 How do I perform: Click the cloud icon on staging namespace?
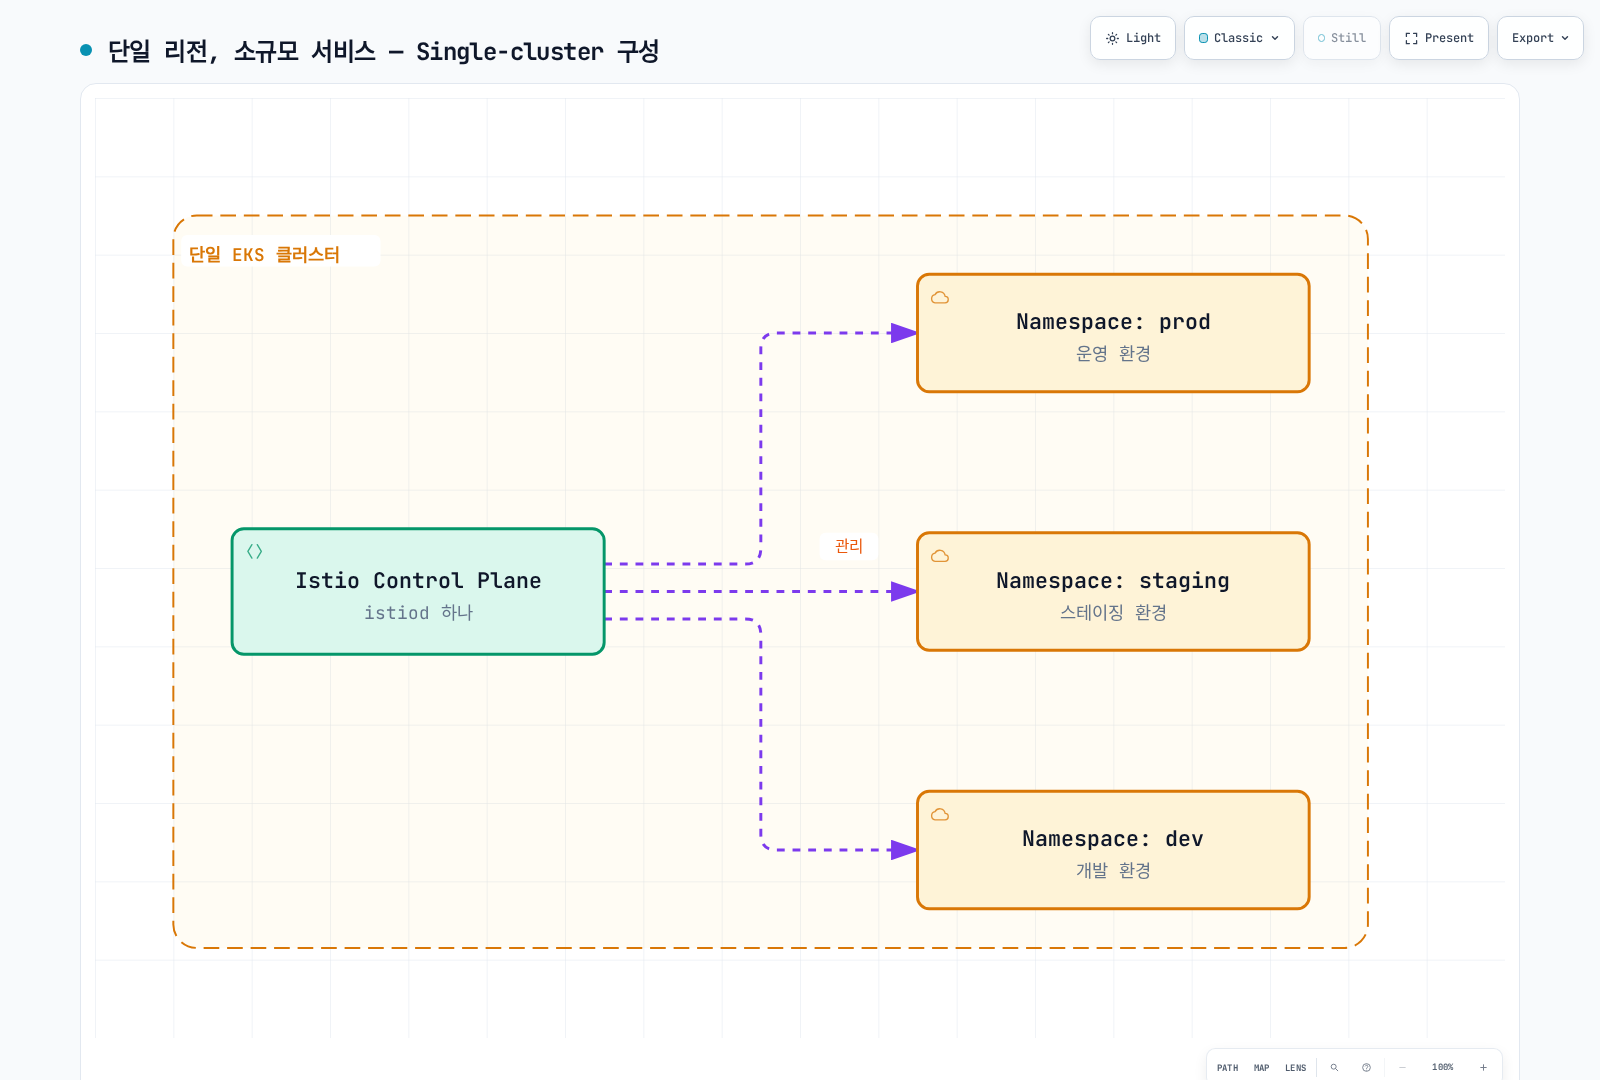tap(940, 556)
